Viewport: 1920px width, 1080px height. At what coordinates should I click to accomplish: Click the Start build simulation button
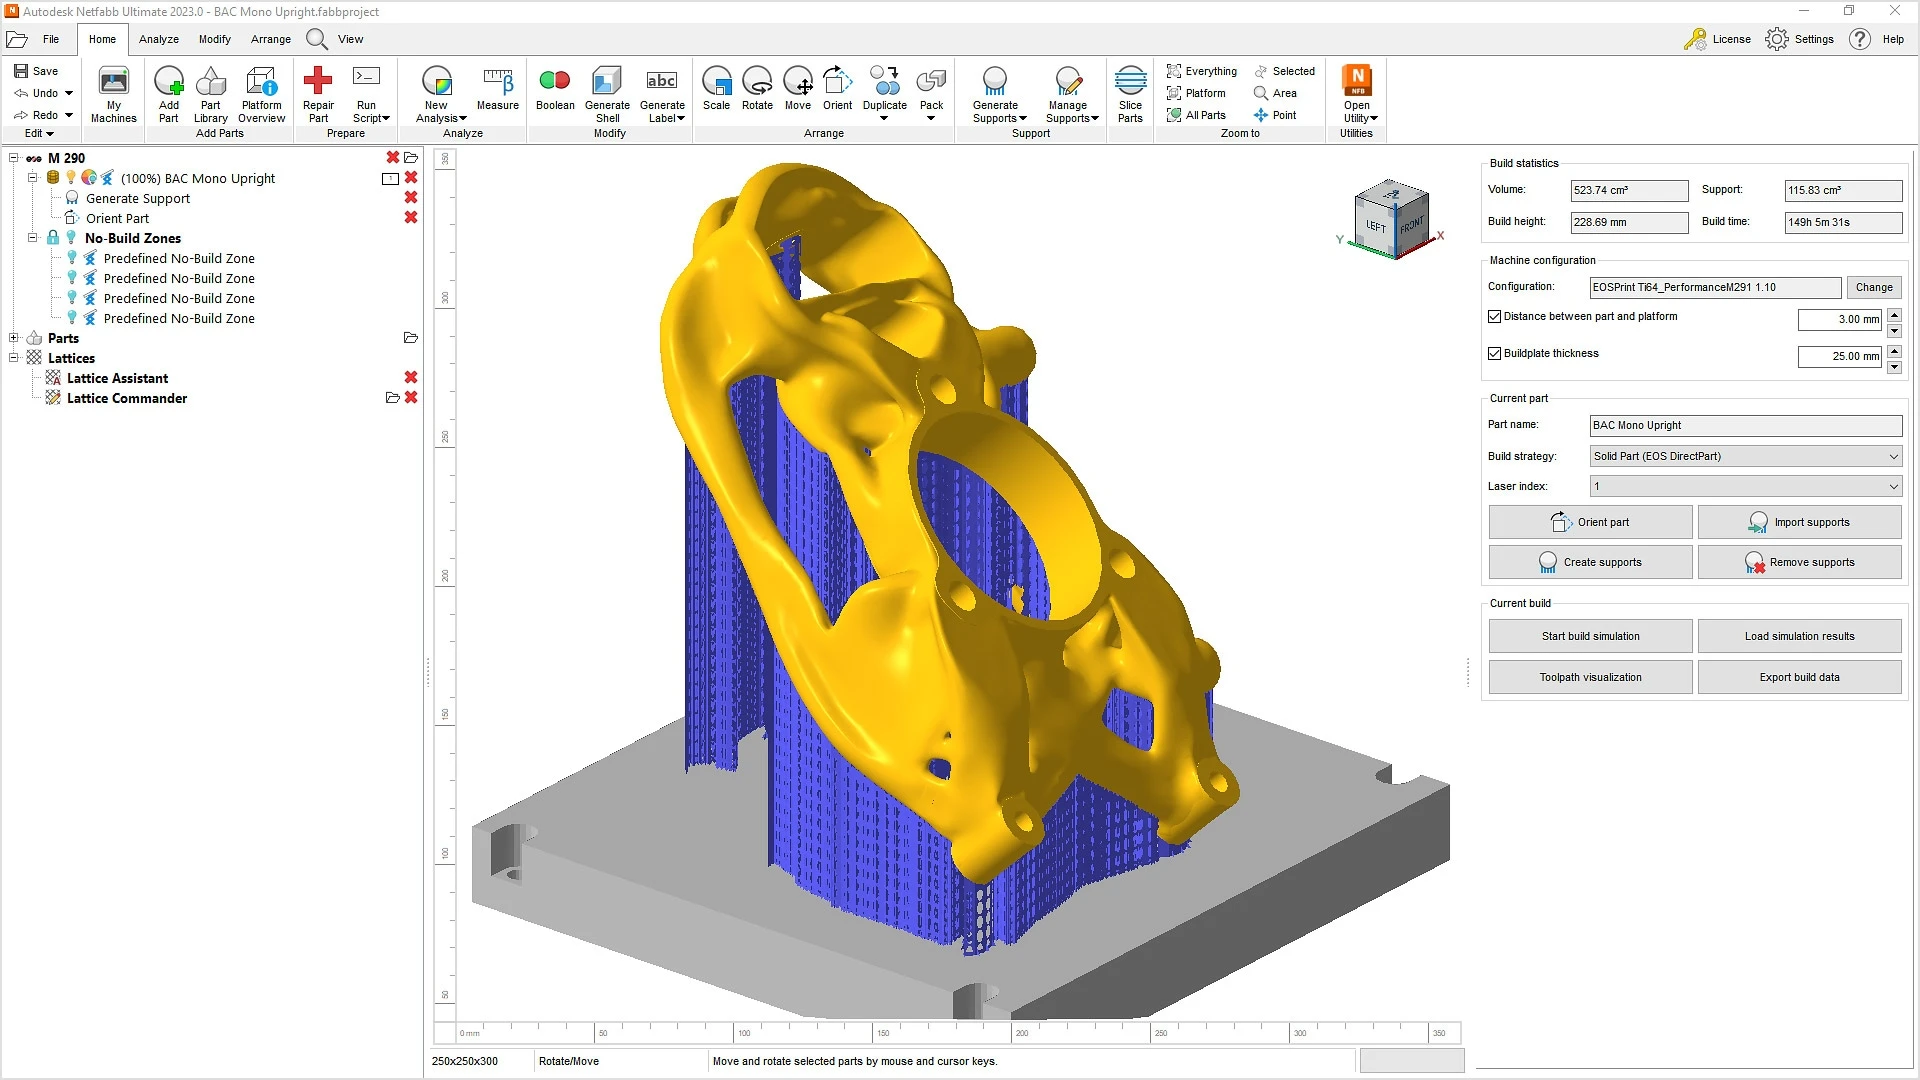click(1589, 636)
